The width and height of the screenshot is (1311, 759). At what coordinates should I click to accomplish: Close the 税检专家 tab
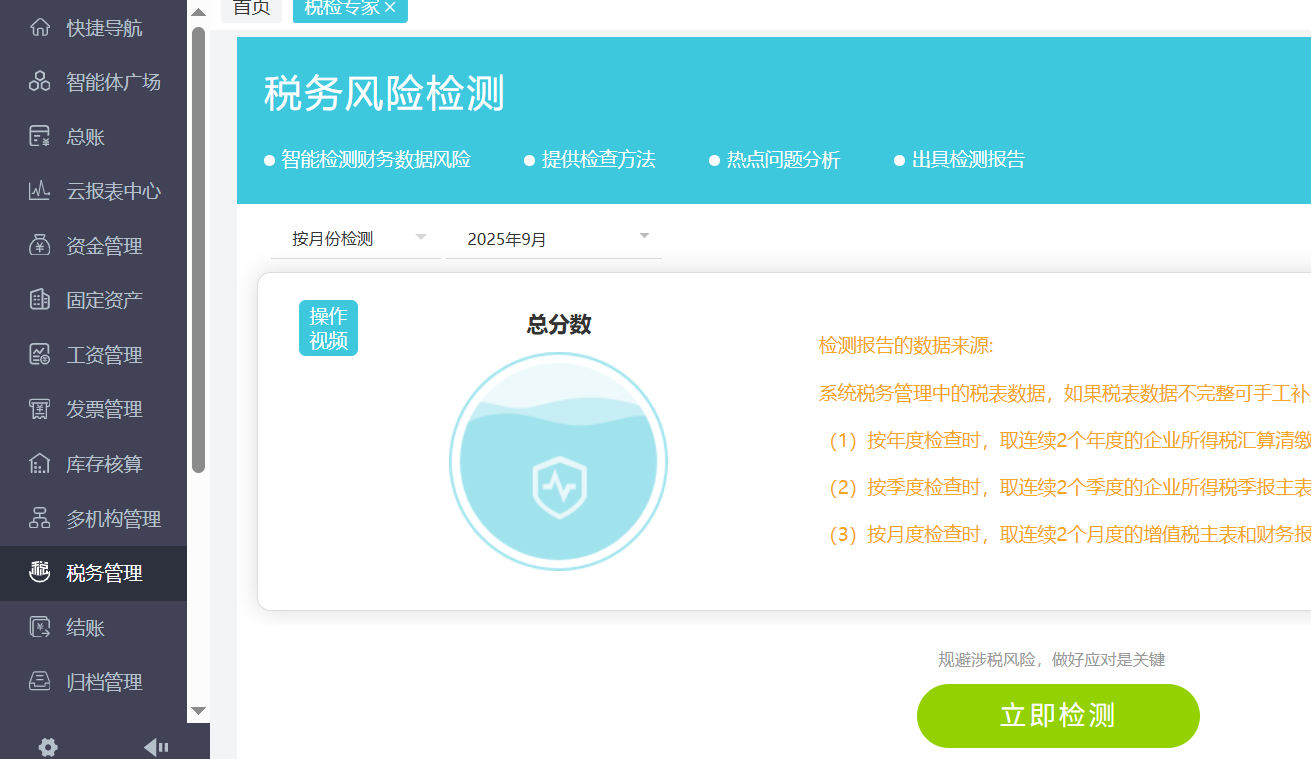point(390,8)
